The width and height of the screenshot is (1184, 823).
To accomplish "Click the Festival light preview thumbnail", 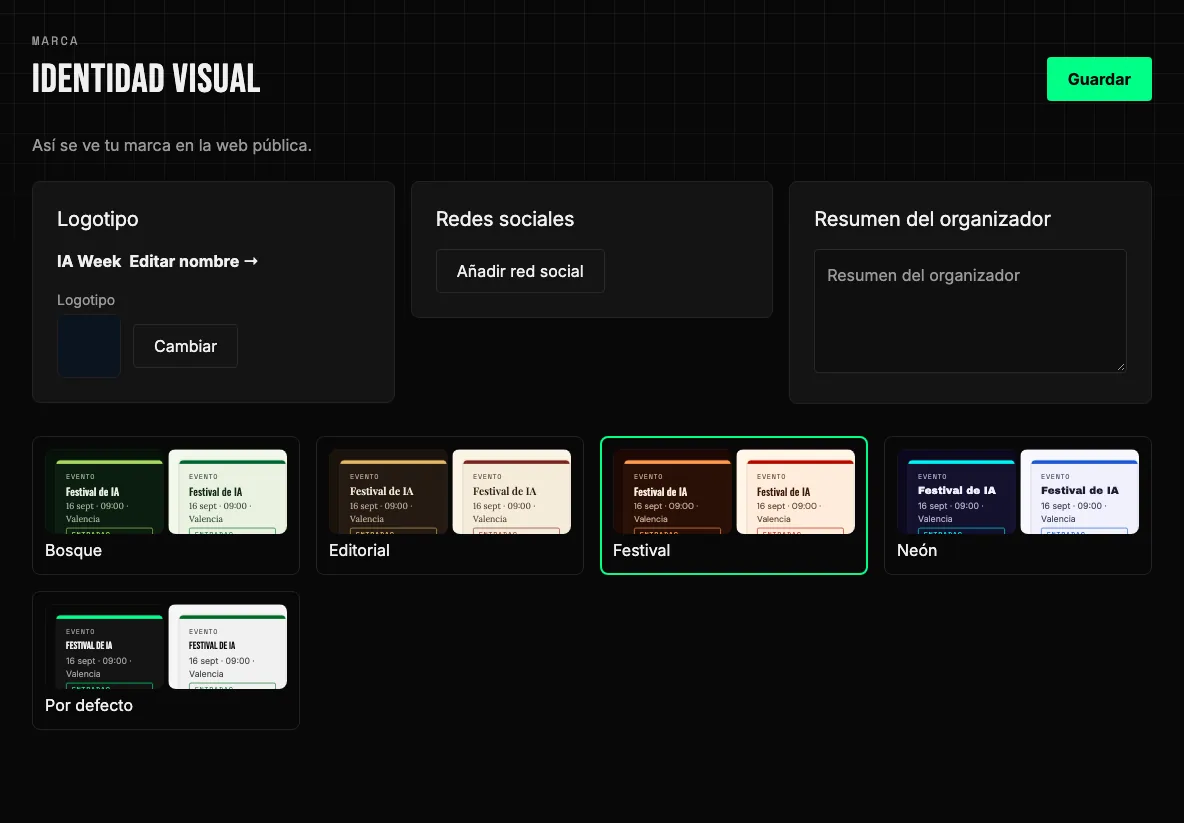I will coord(795,492).
